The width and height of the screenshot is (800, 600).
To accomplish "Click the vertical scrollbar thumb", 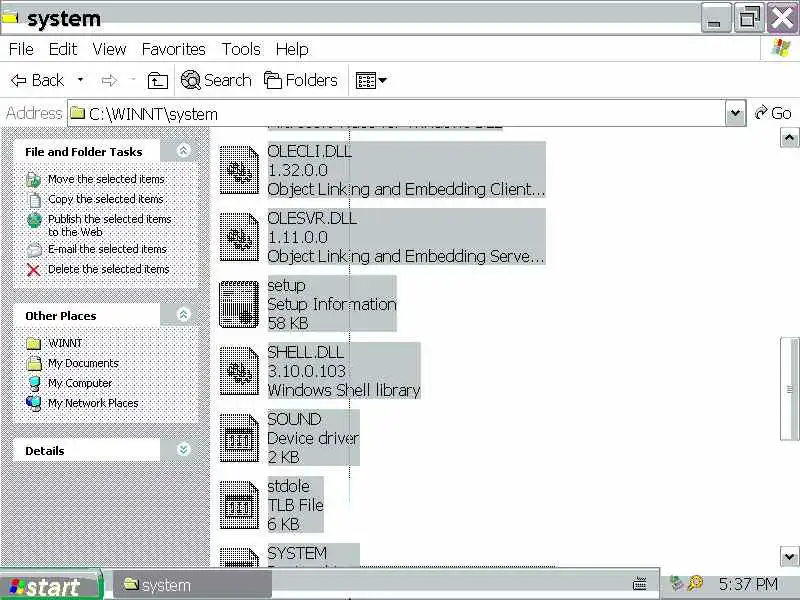I will click(x=789, y=389).
